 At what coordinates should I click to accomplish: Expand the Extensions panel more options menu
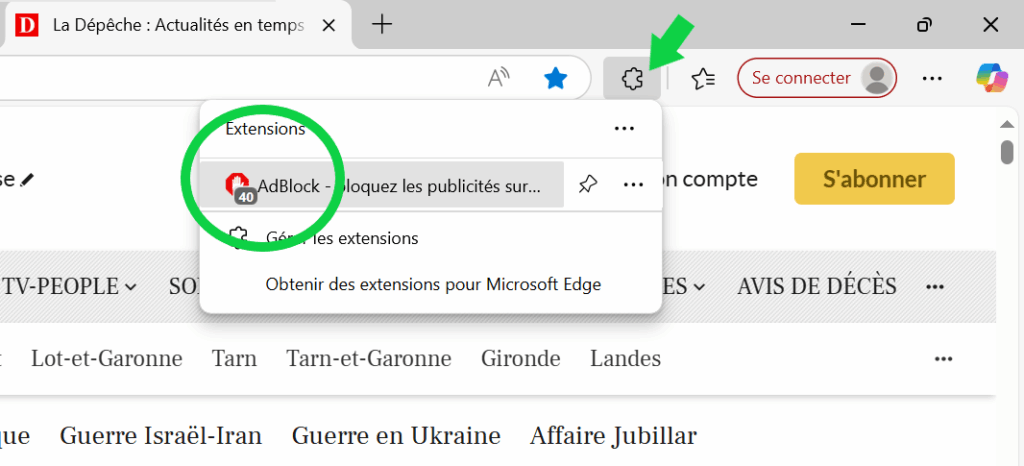(625, 128)
